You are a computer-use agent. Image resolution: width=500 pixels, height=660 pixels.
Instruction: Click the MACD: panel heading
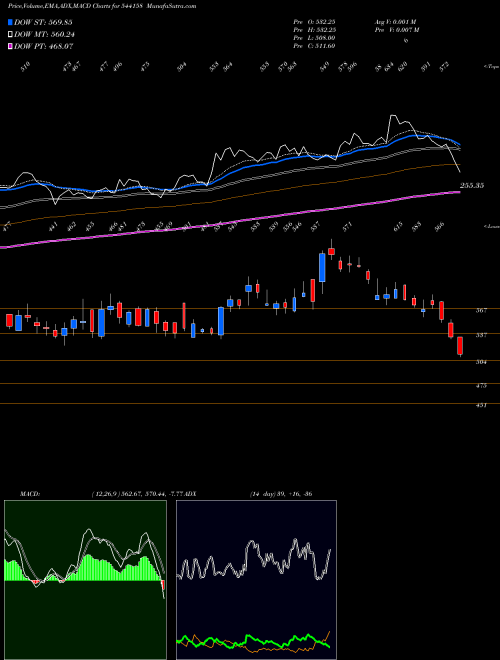[x=30, y=494]
